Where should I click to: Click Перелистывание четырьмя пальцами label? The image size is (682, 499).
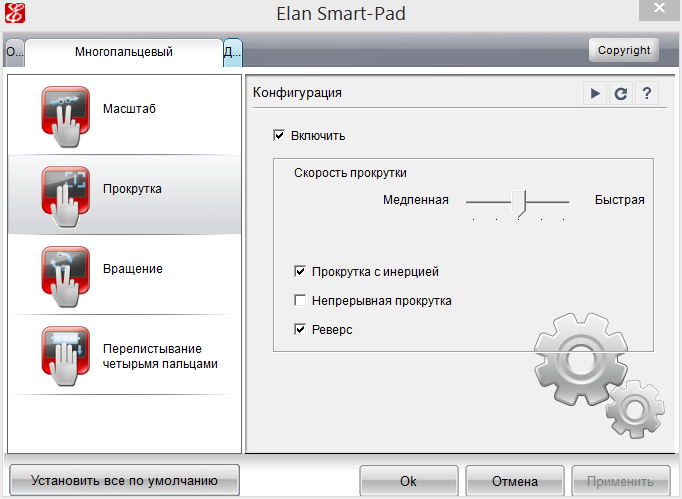[160, 356]
